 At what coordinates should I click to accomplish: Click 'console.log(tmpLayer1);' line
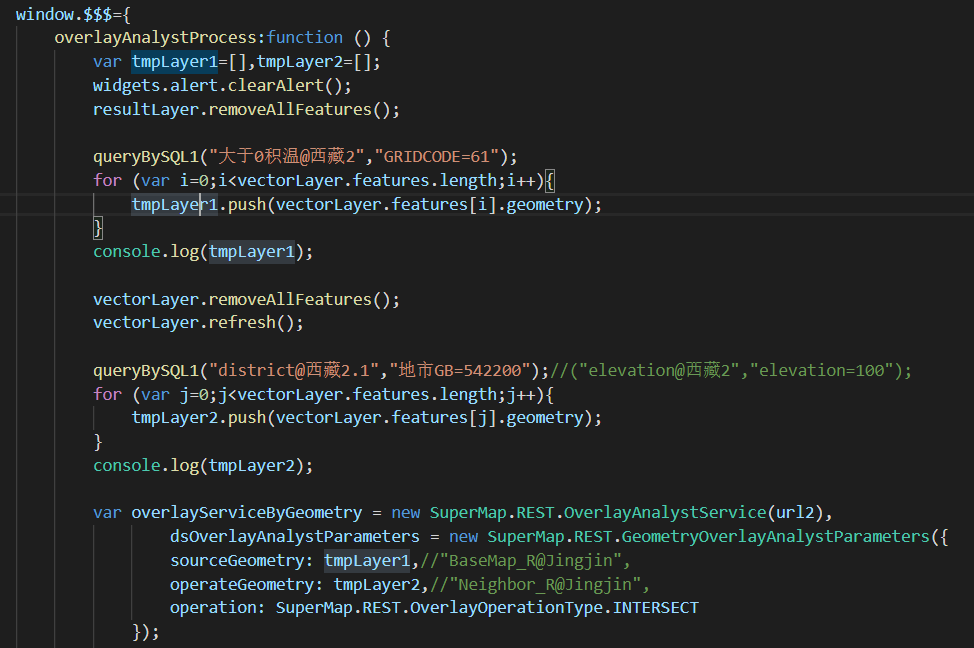(203, 252)
